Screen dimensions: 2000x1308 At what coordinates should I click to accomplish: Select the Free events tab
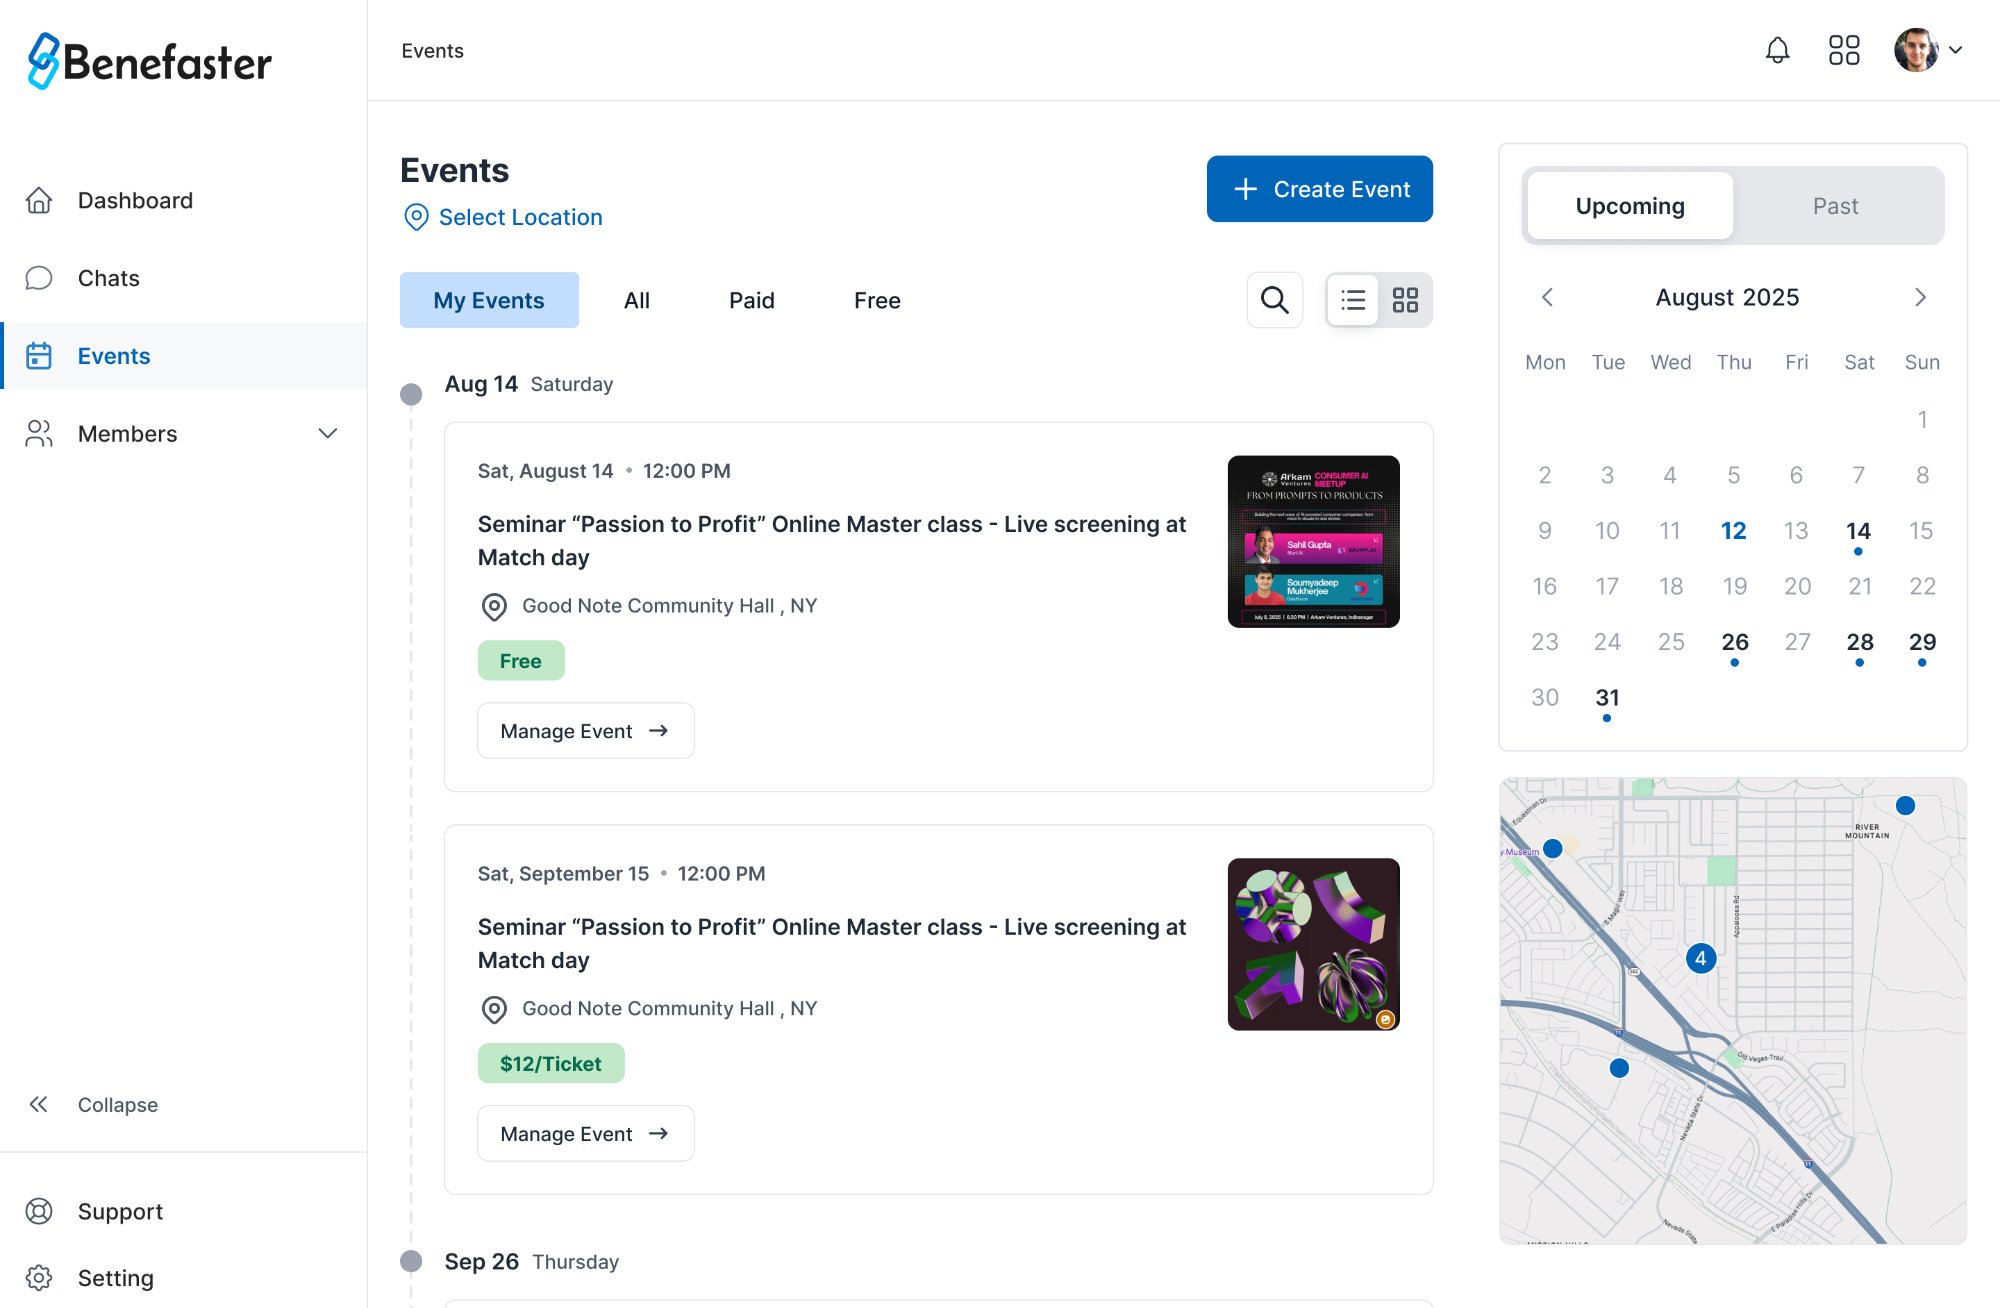[x=877, y=300]
